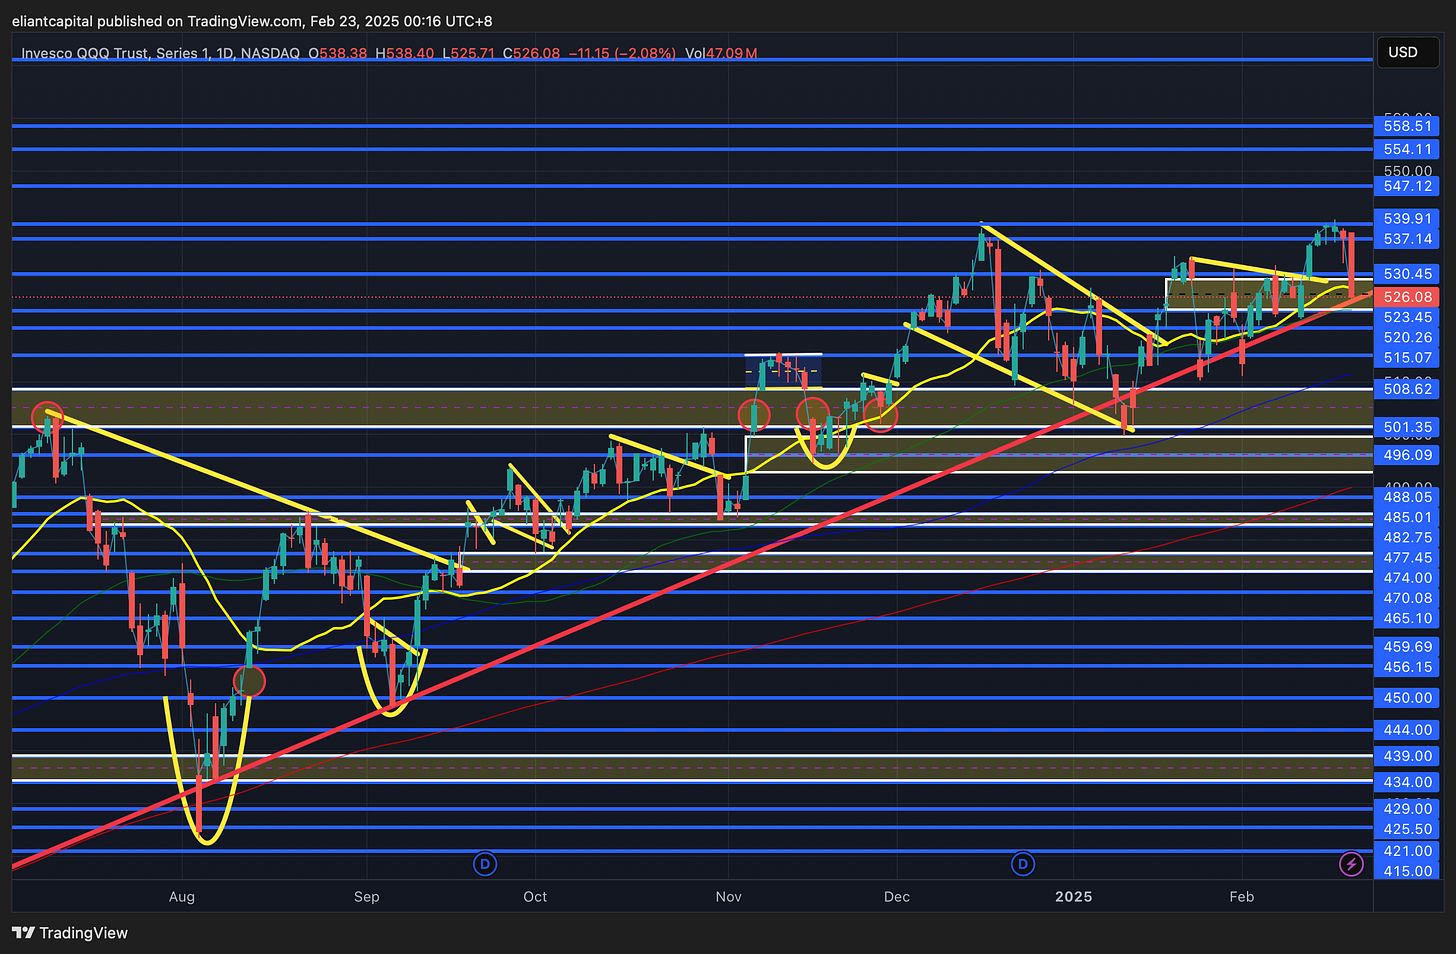
Task: Select the 547.12 price level label
Action: click(1407, 186)
